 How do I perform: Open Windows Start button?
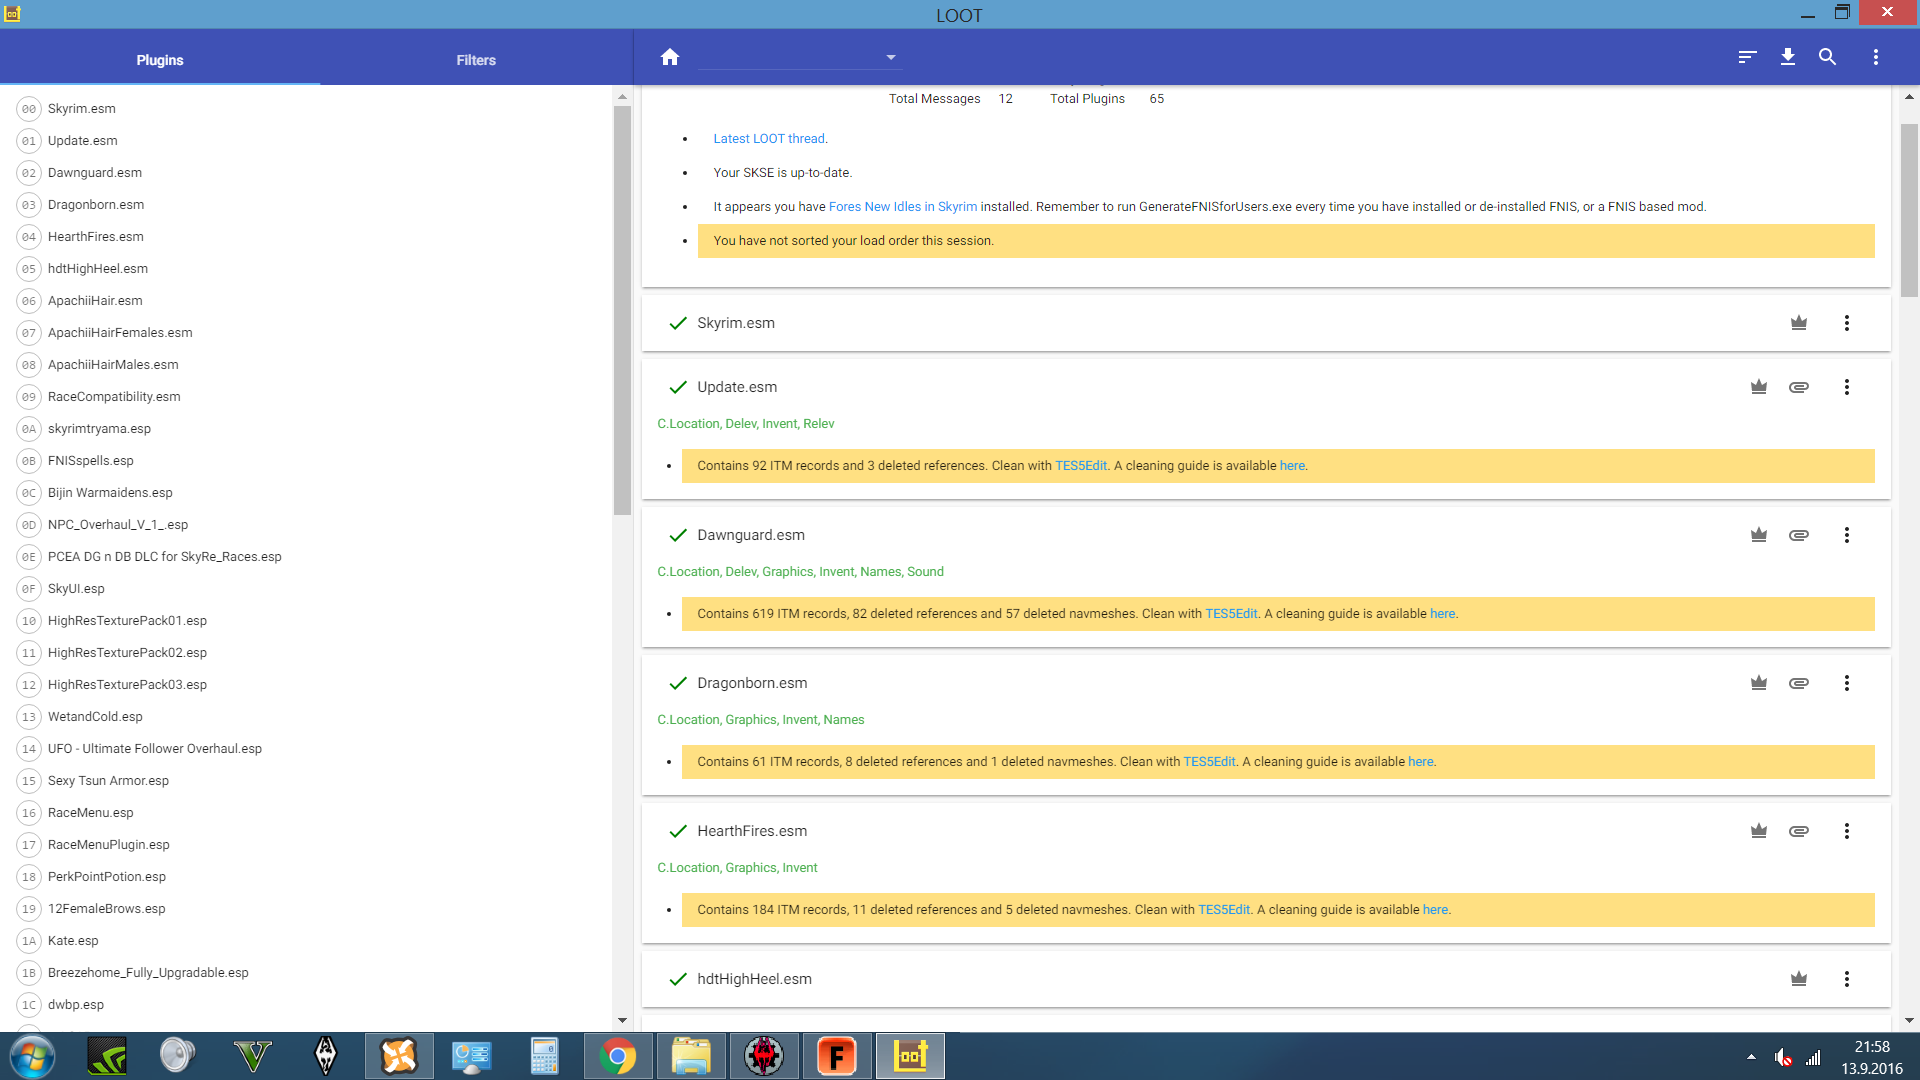(x=31, y=1056)
